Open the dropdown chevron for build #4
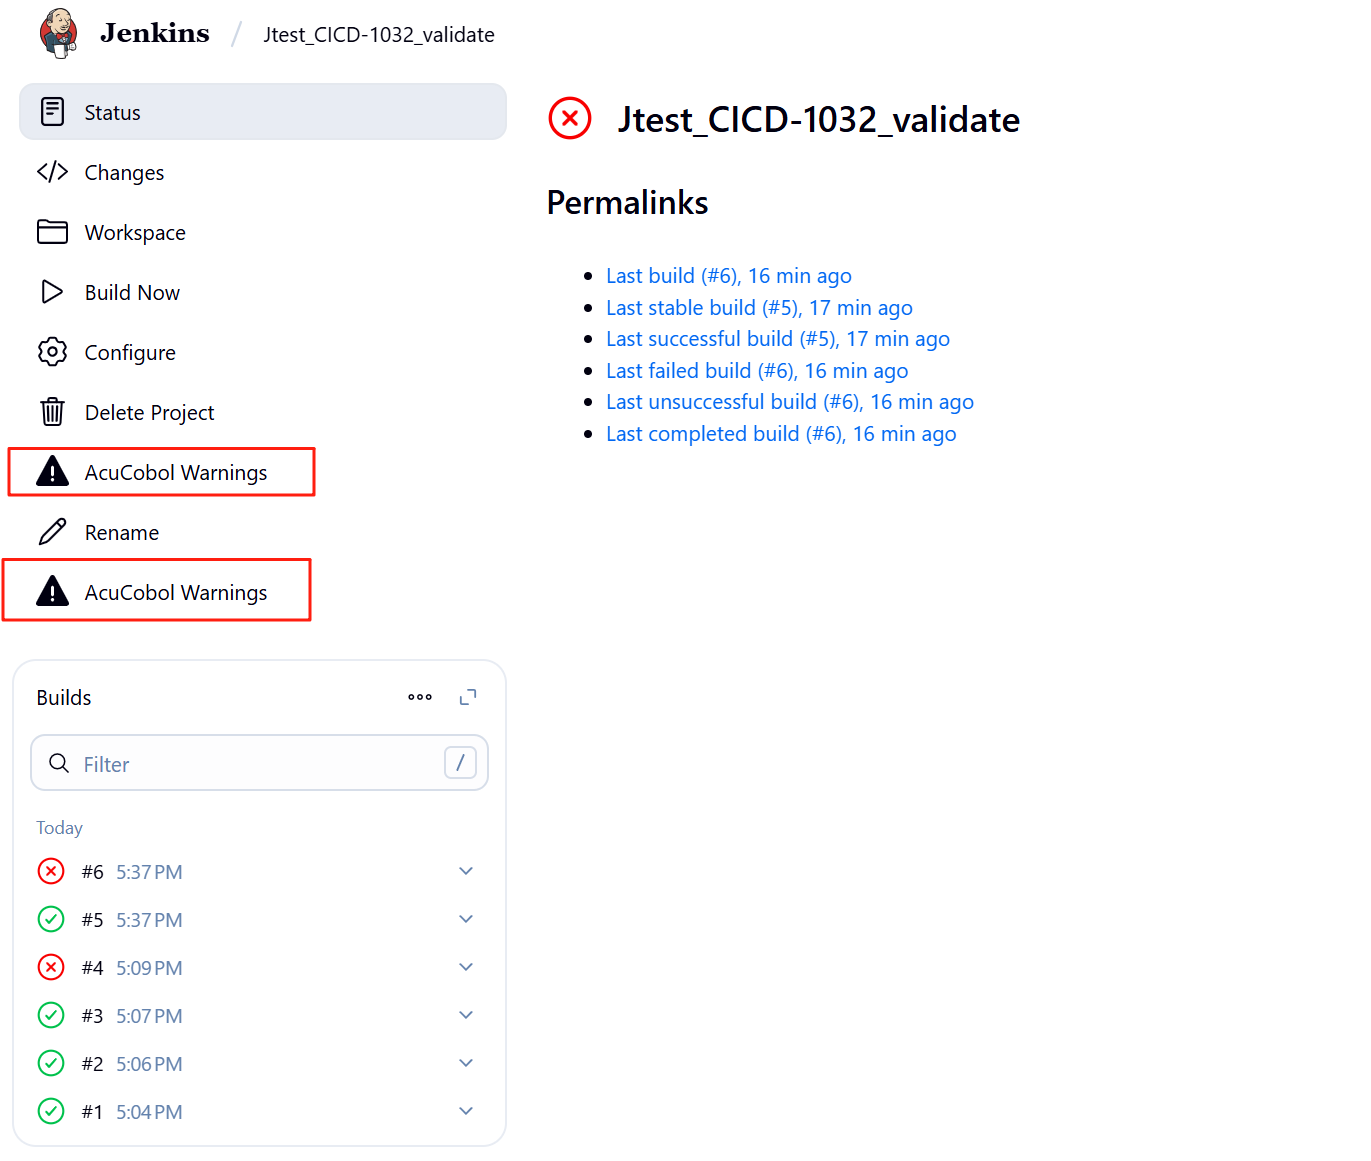1371x1161 pixels. [x=466, y=967]
